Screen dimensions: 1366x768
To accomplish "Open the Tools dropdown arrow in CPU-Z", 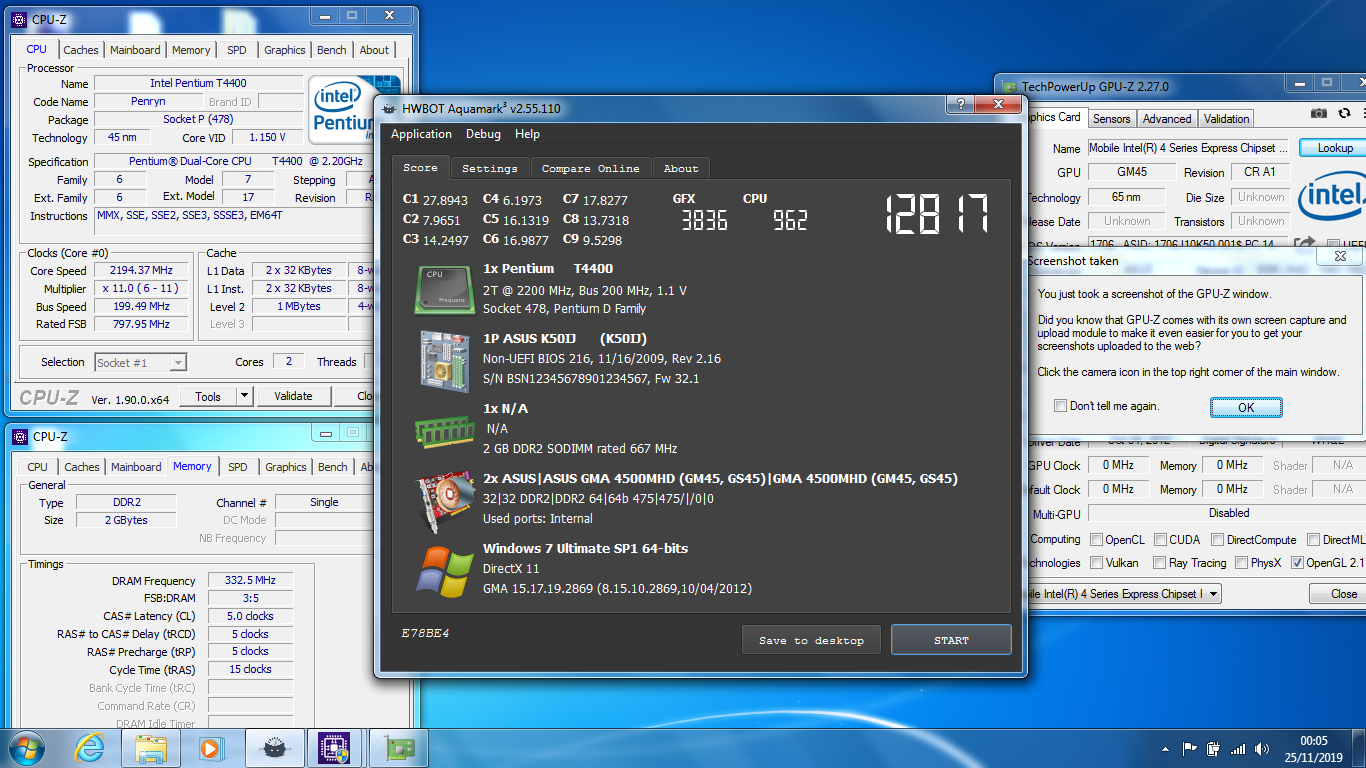I will tap(245, 396).
